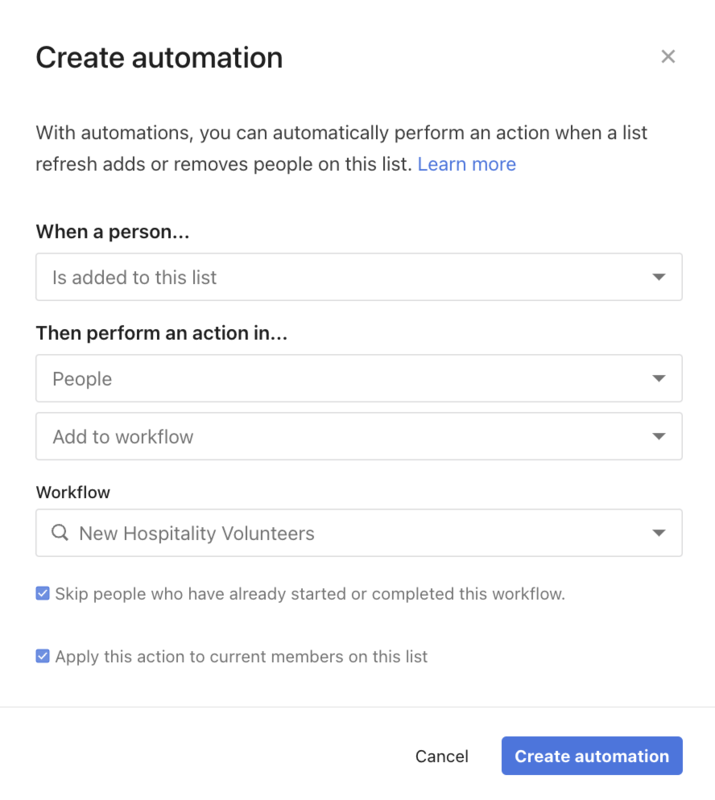Image resolution: width=715 pixels, height=800 pixels.
Task: Click the dropdown arrow on the People selector
Action: tap(660, 378)
